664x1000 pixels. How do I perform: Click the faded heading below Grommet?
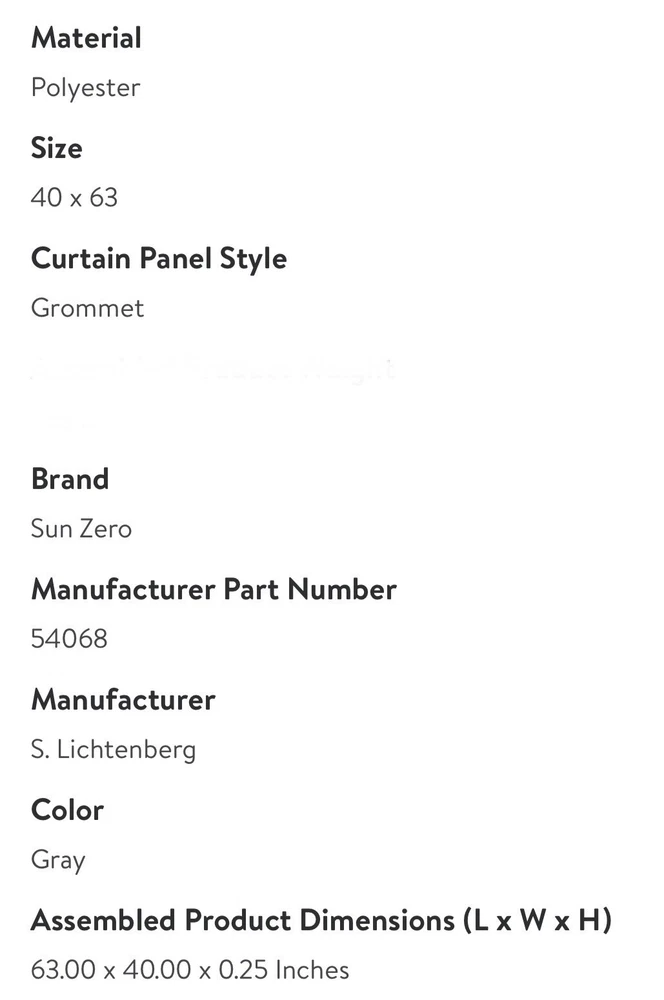point(212,370)
